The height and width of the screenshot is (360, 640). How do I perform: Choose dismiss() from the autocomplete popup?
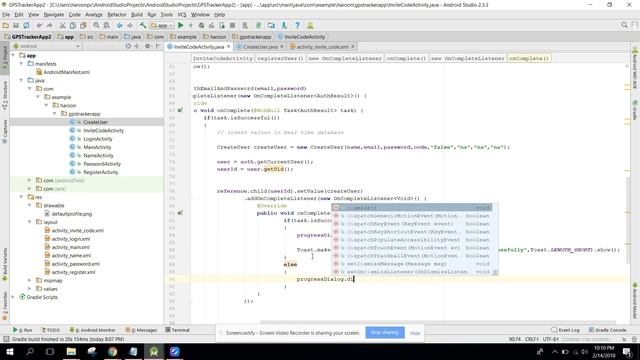pyautogui.click(x=412, y=208)
